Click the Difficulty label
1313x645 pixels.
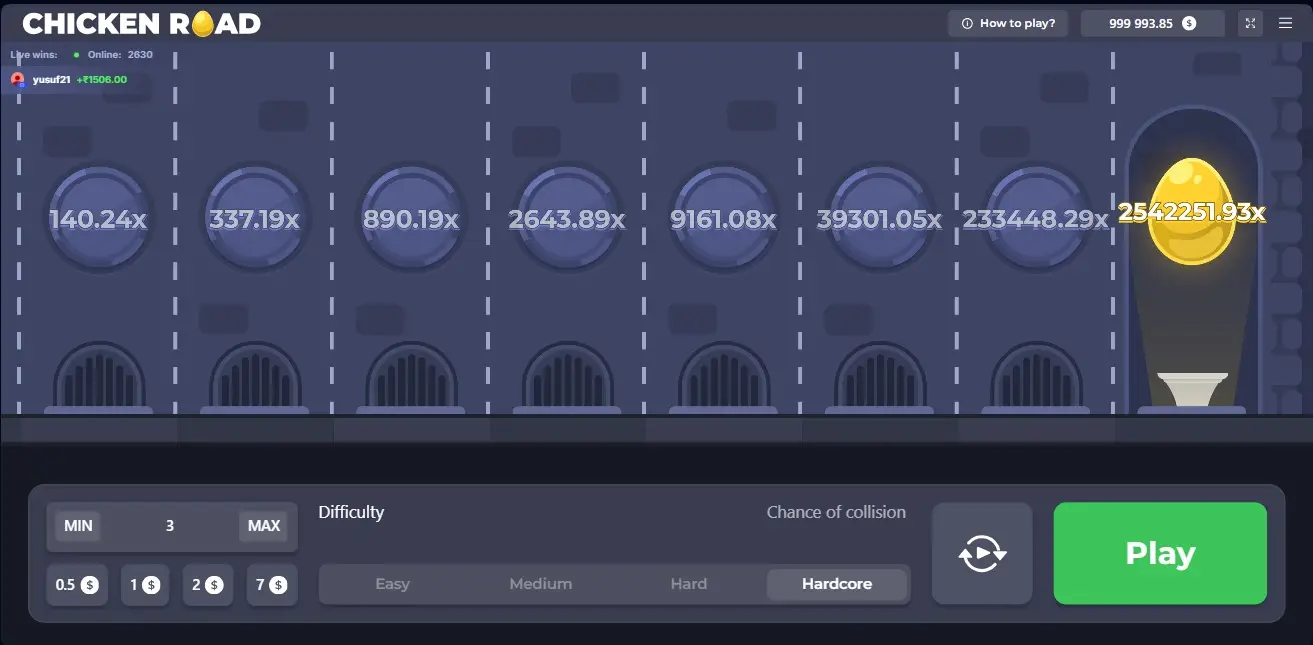click(351, 512)
